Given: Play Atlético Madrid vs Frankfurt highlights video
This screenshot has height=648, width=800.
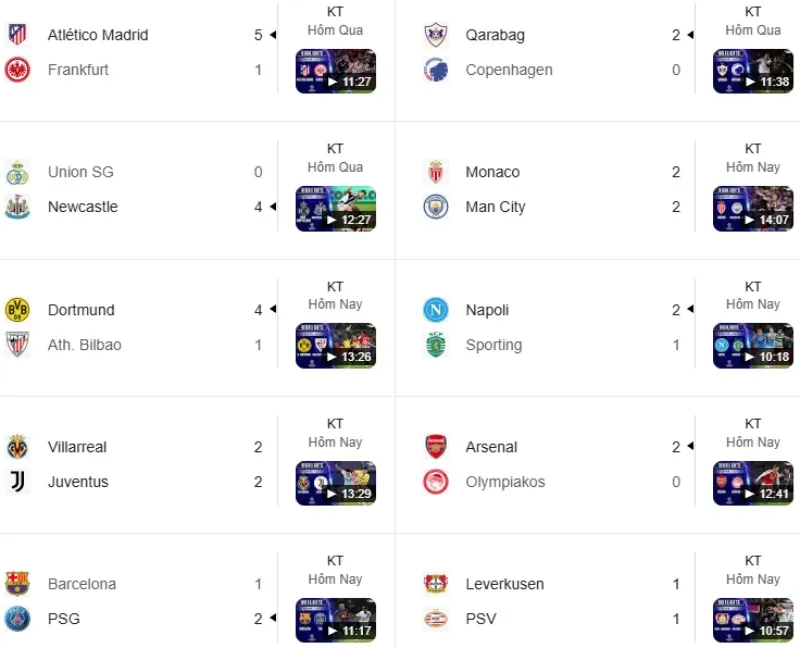Looking at the screenshot, I should click(x=336, y=71).
